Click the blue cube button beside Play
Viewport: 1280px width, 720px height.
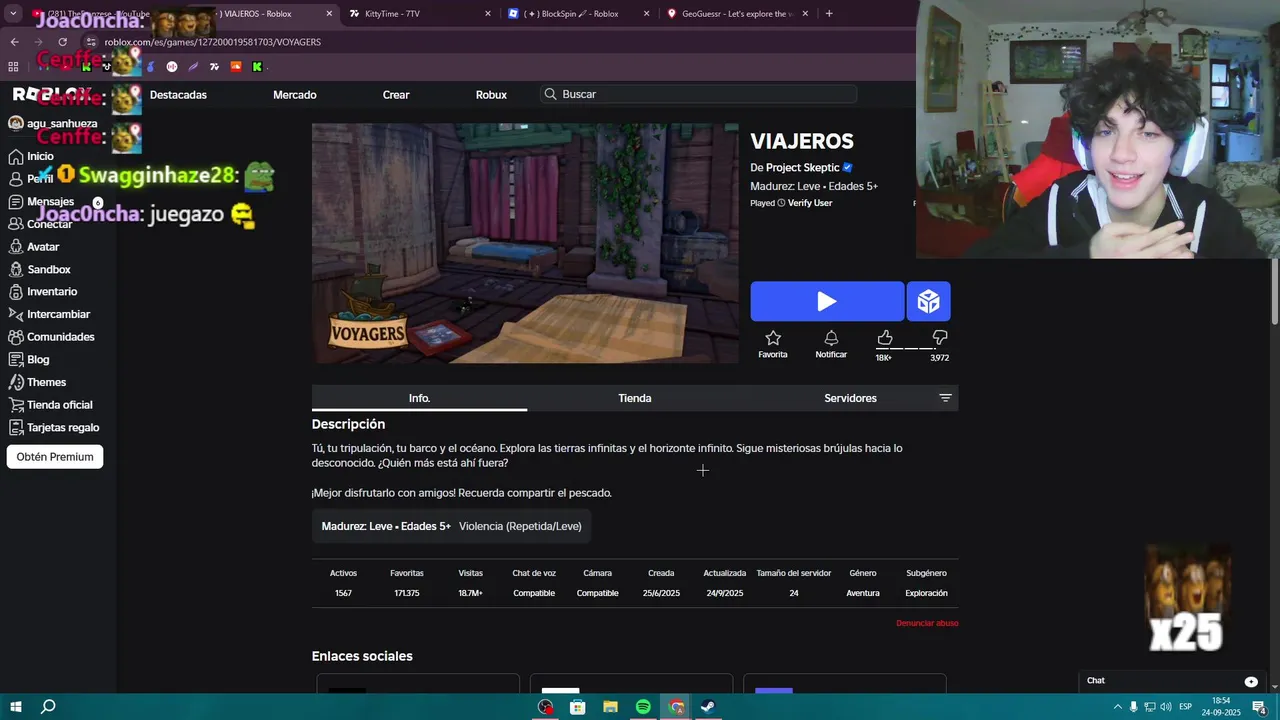click(928, 301)
